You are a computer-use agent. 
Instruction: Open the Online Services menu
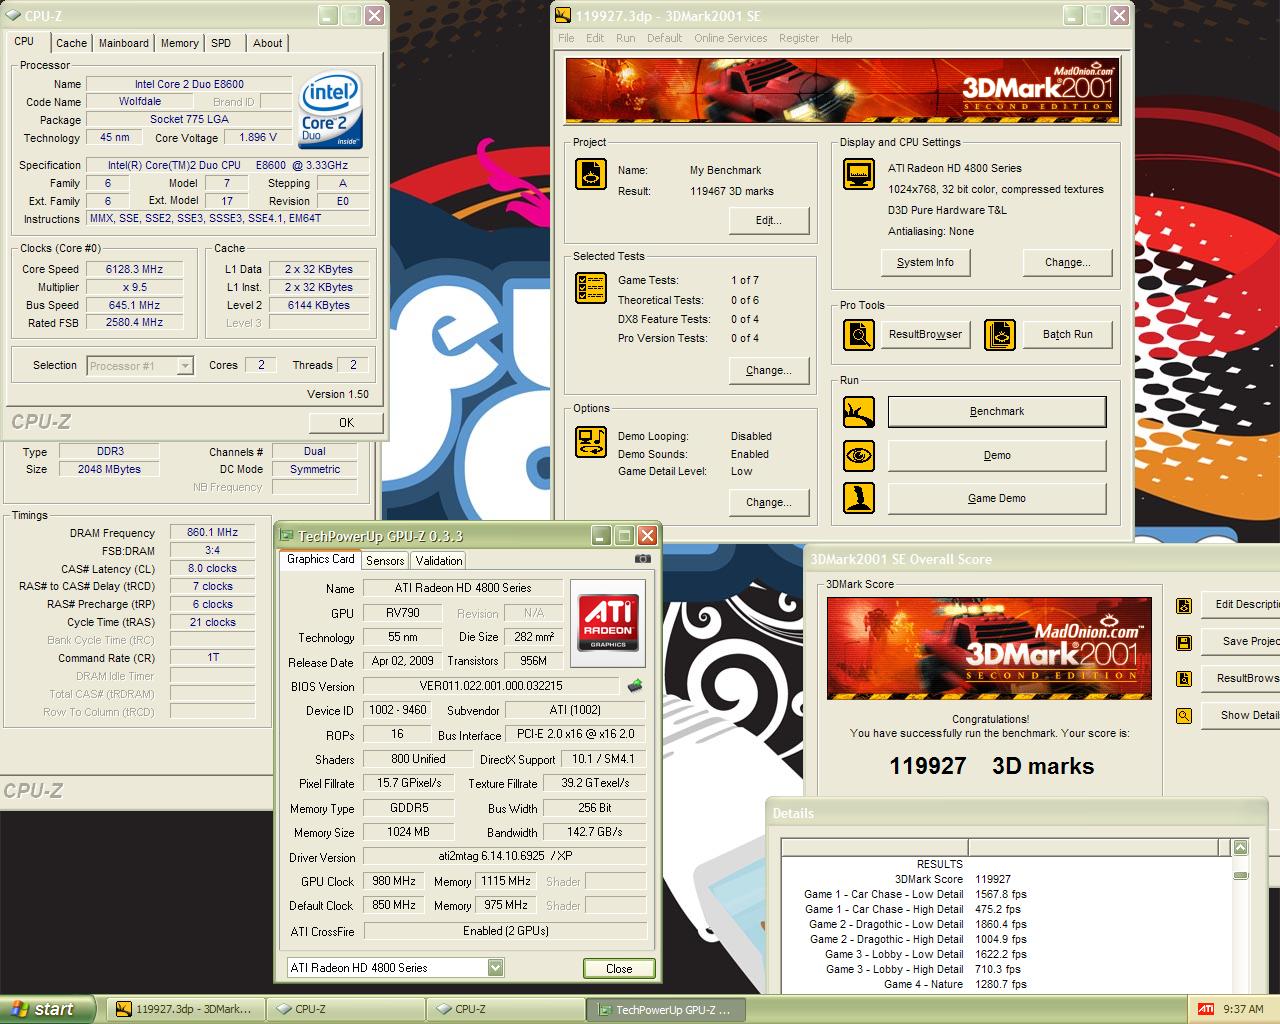click(x=731, y=38)
